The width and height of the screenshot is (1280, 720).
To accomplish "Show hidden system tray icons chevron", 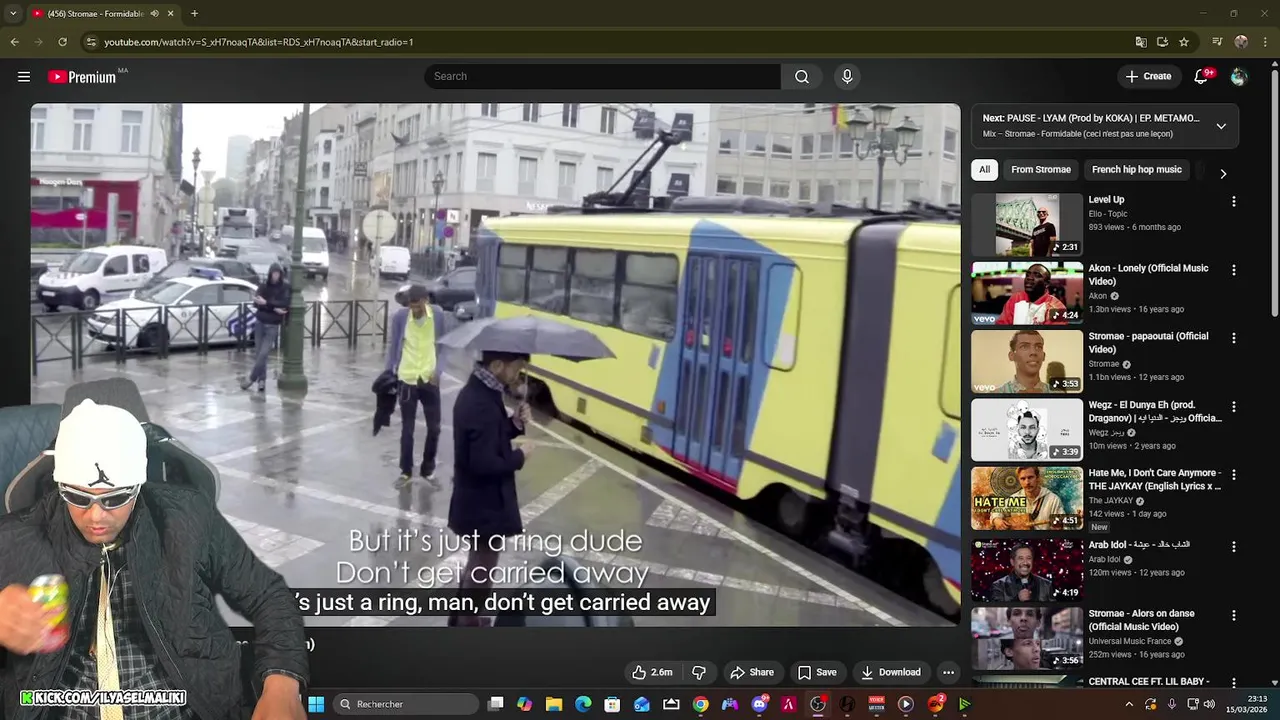I will point(1129,705).
